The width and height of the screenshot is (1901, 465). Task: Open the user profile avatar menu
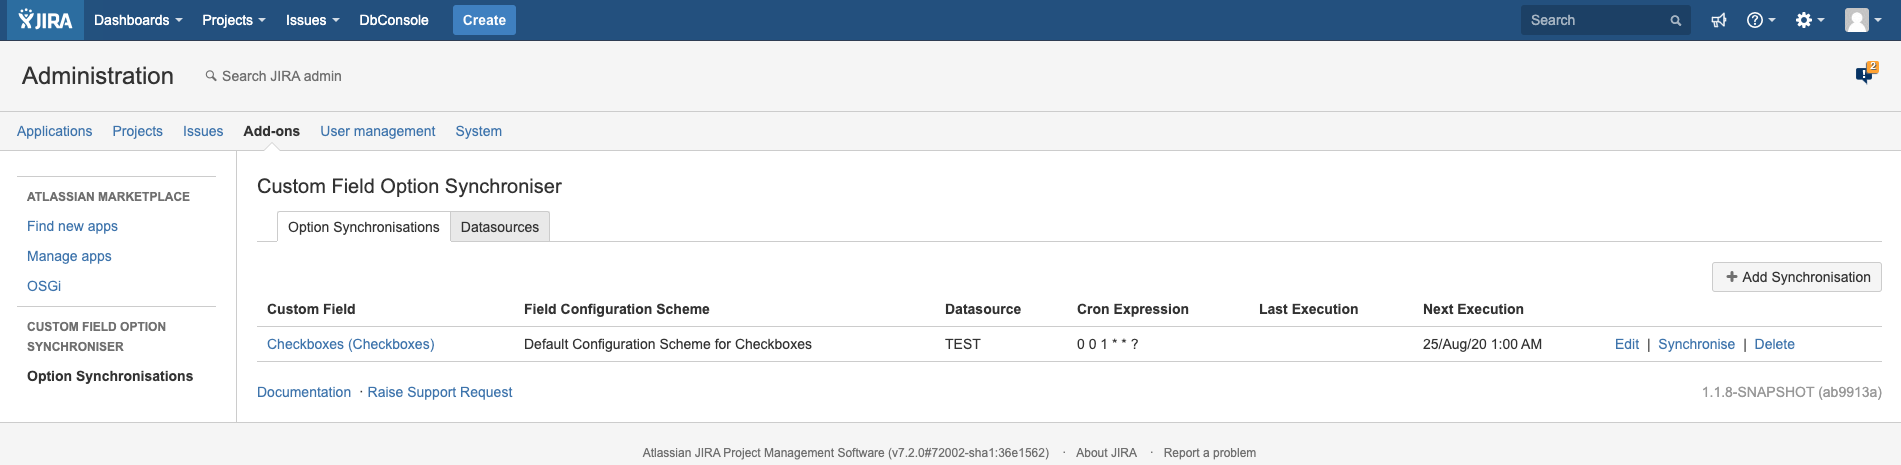pyautogui.click(x=1862, y=20)
